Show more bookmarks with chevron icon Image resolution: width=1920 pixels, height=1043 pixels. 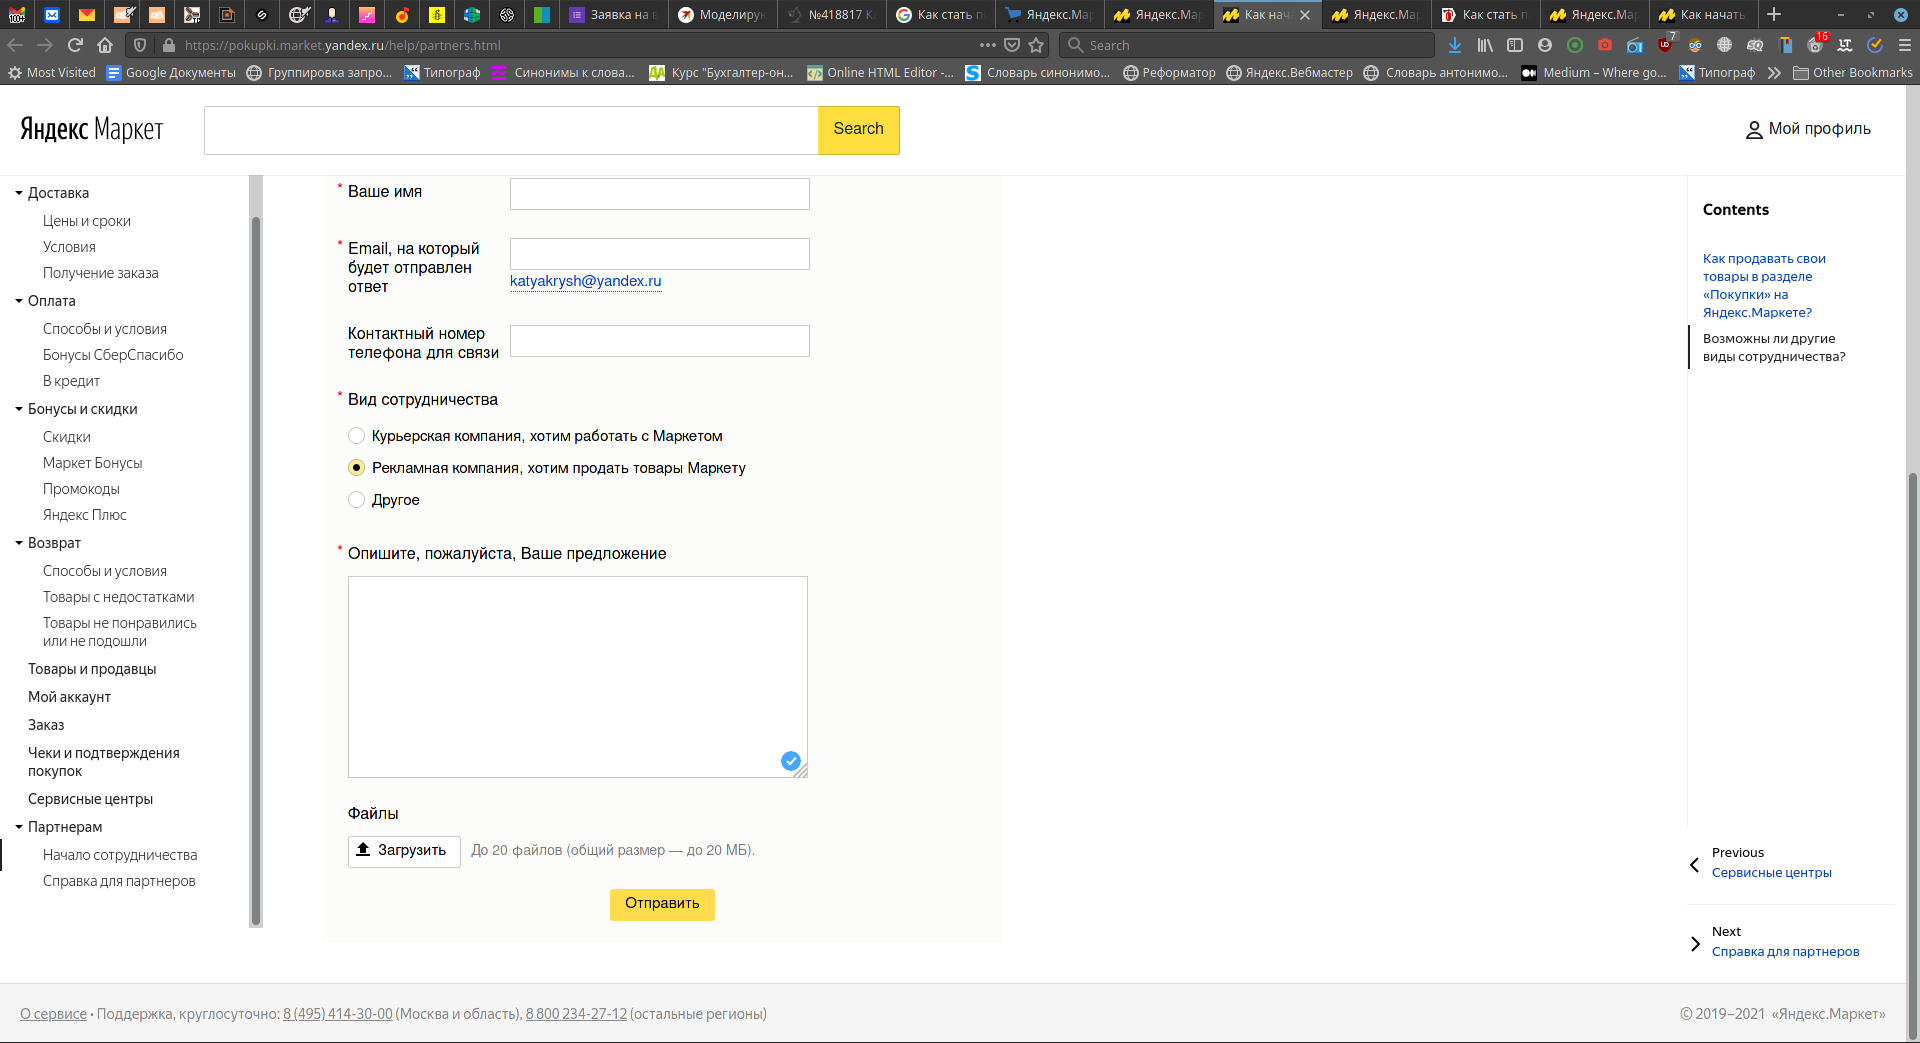pyautogui.click(x=1774, y=73)
